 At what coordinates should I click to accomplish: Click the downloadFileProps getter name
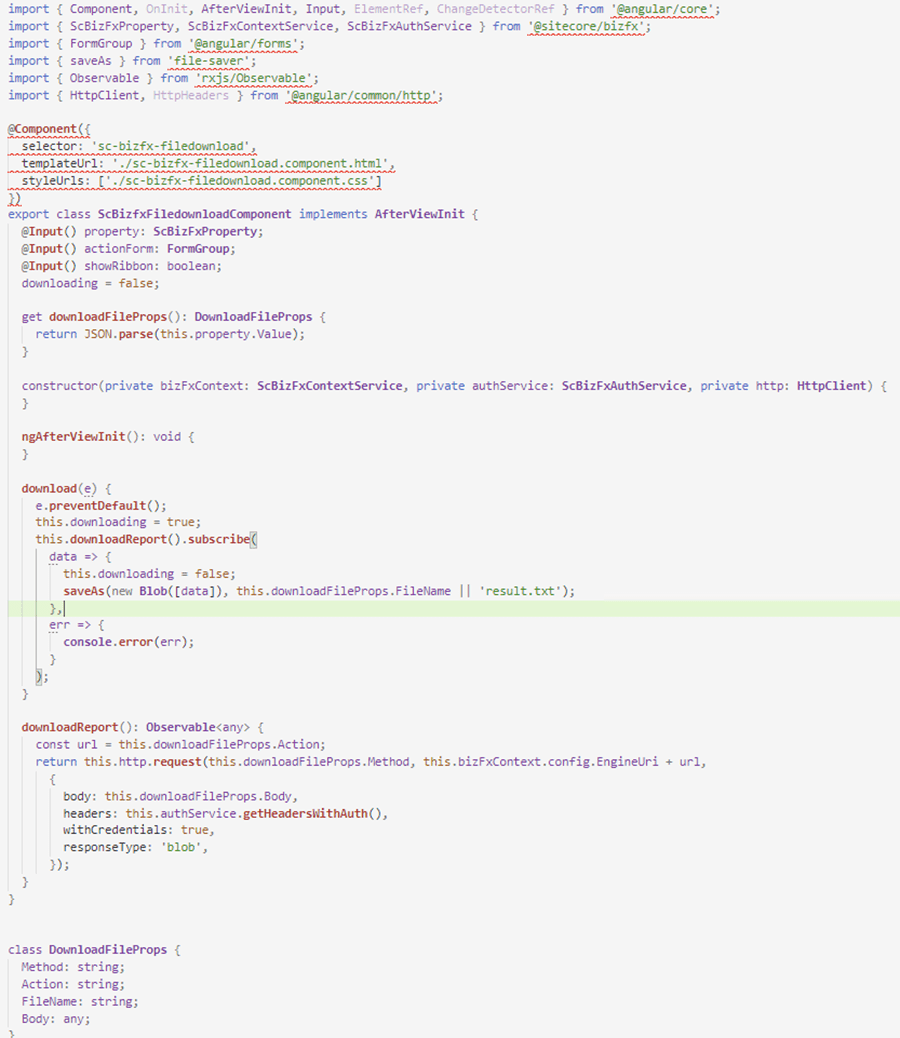pyautogui.click(x=108, y=316)
